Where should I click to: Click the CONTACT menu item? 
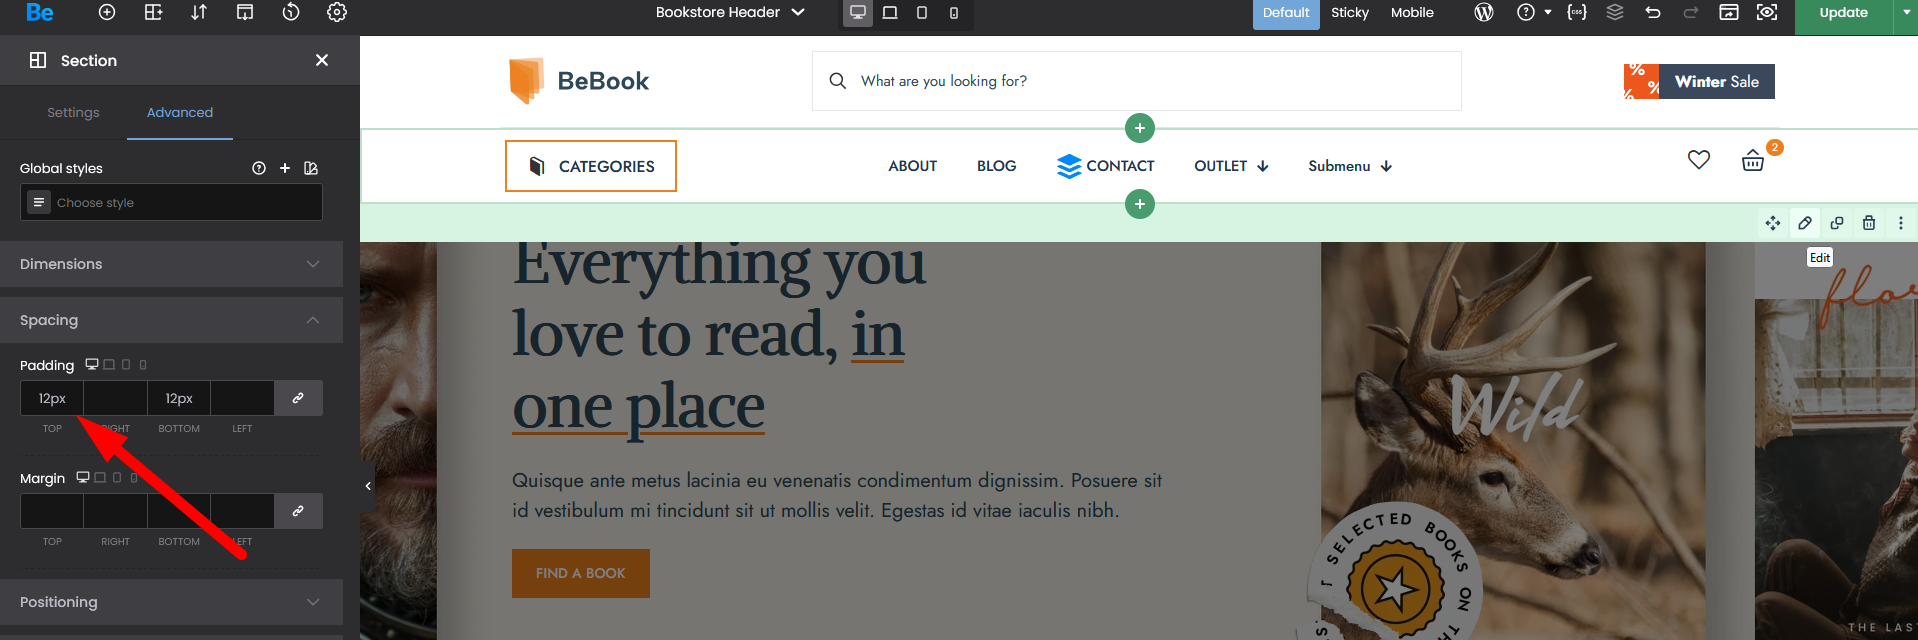click(1106, 166)
